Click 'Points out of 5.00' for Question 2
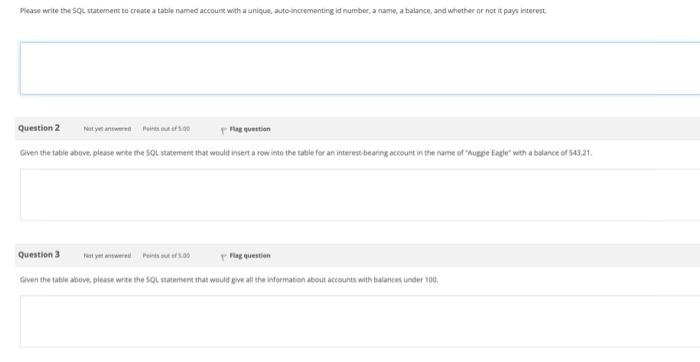 166,129
